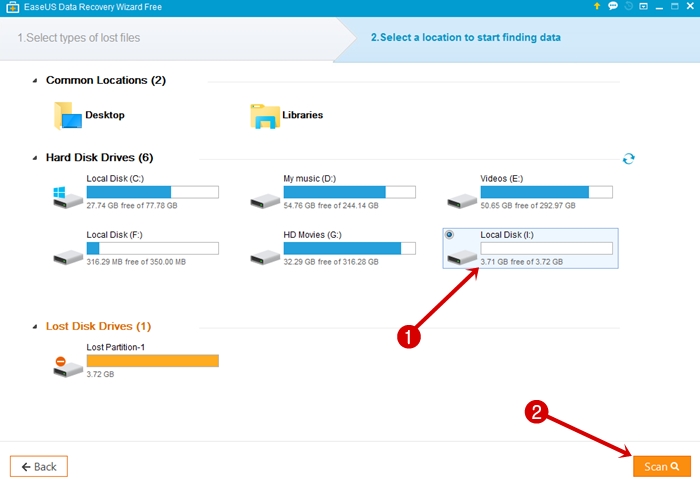Click '27.74 GB free of 77.78 GB' text

(132, 206)
